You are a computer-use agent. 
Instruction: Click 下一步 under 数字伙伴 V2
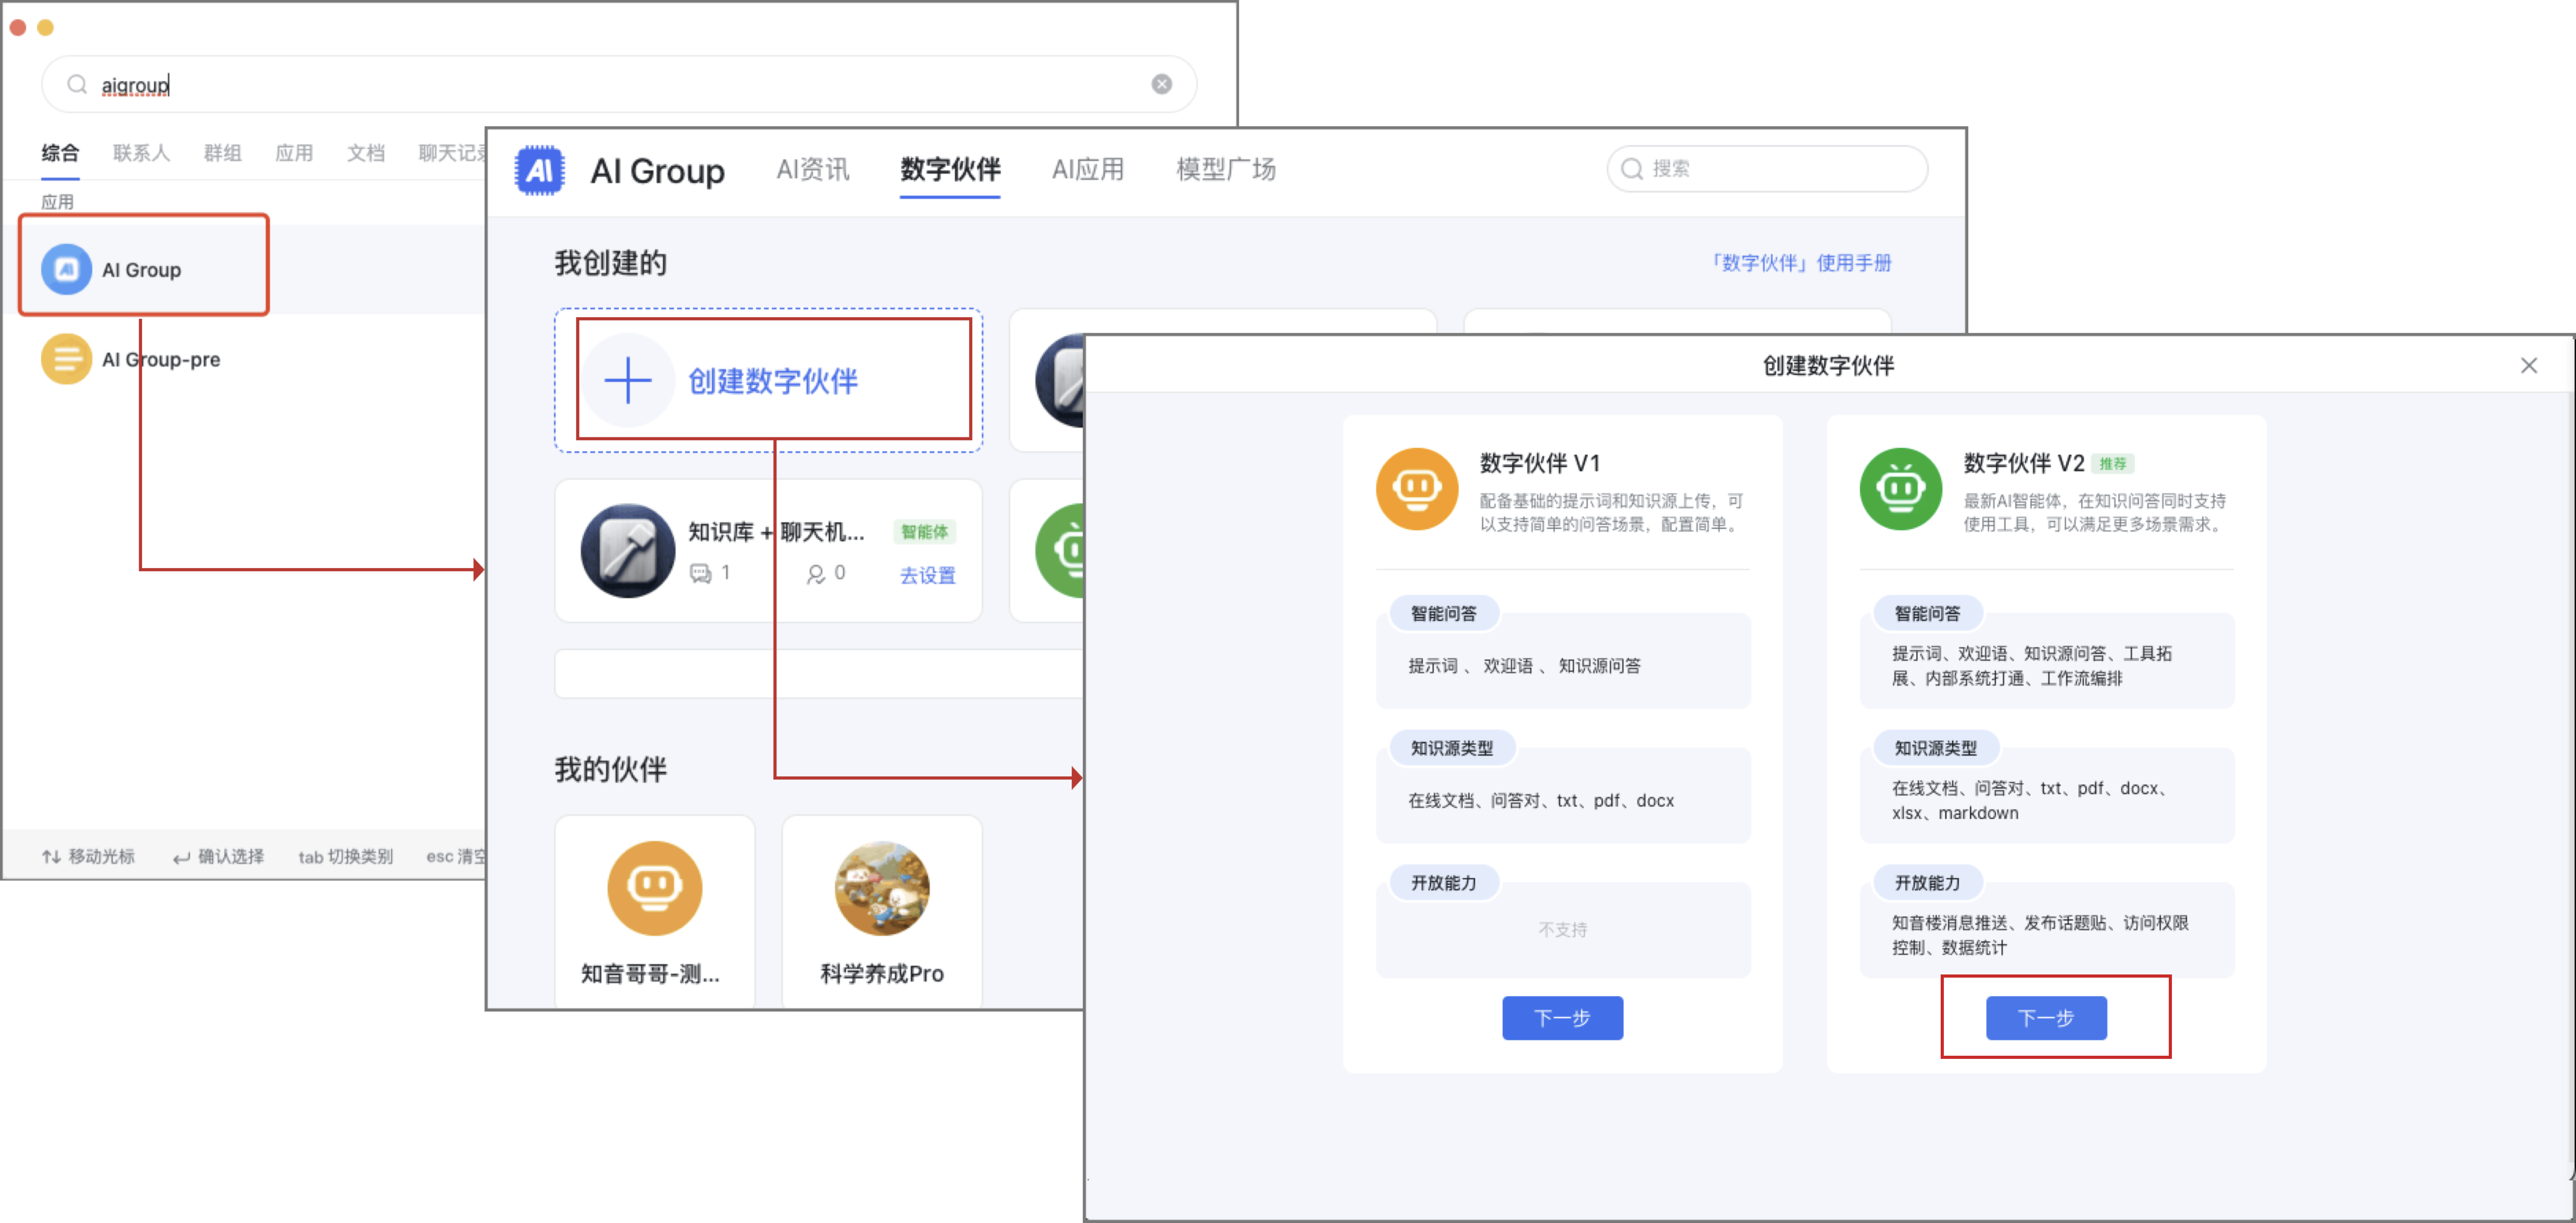[2046, 1018]
